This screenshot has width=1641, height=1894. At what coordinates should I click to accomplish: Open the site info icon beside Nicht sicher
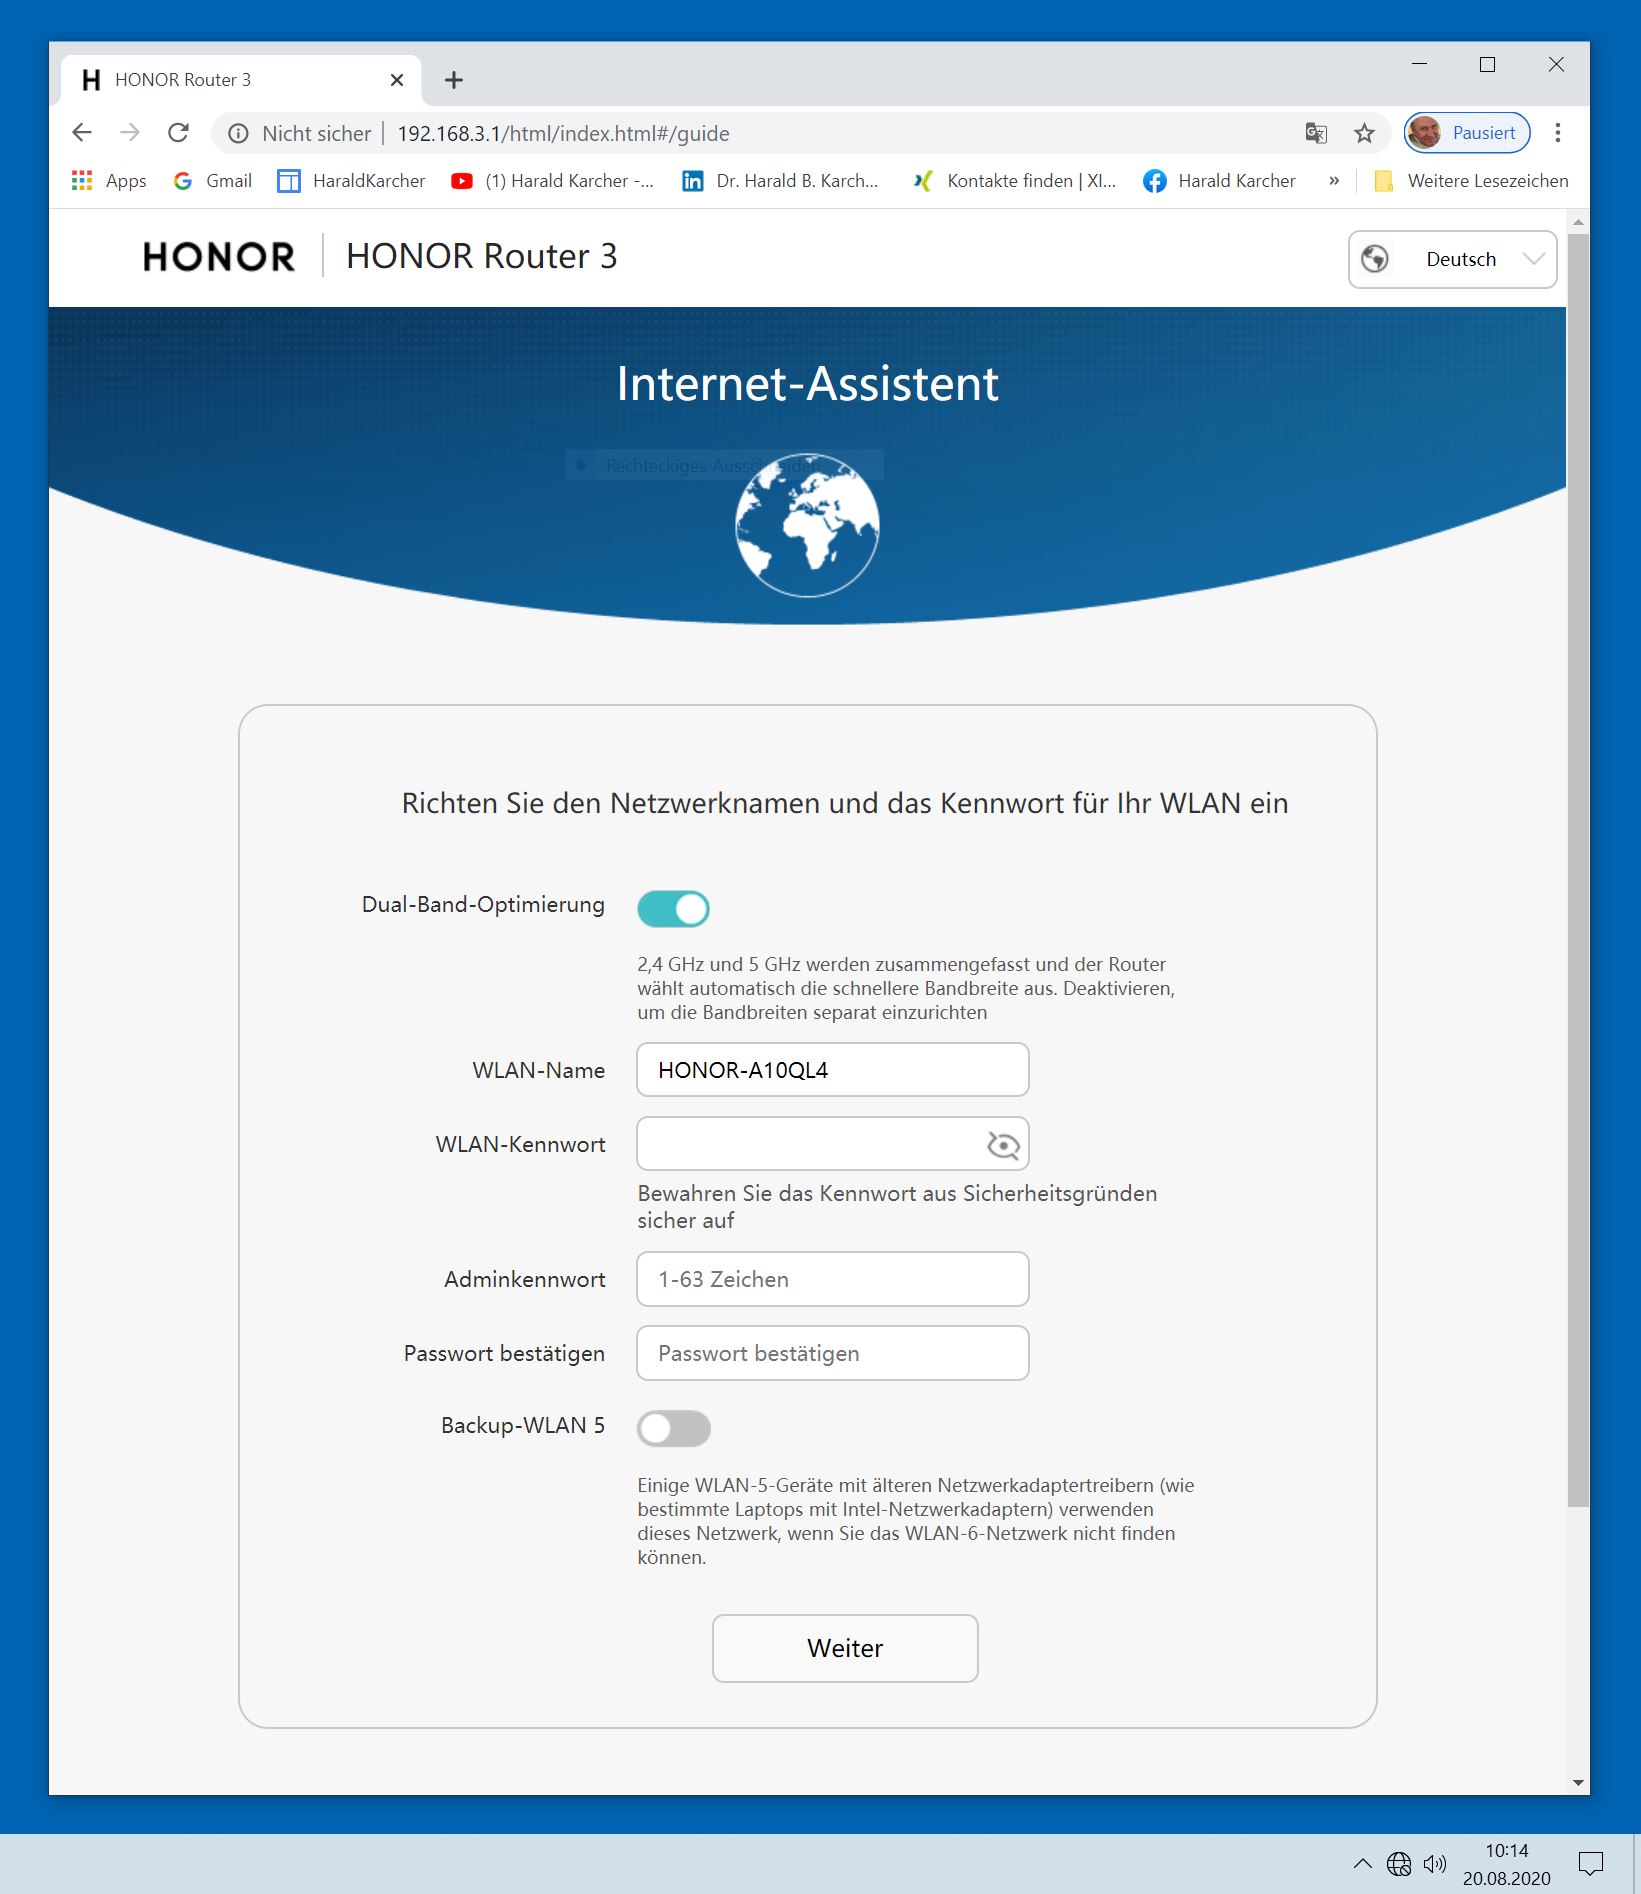point(238,133)
